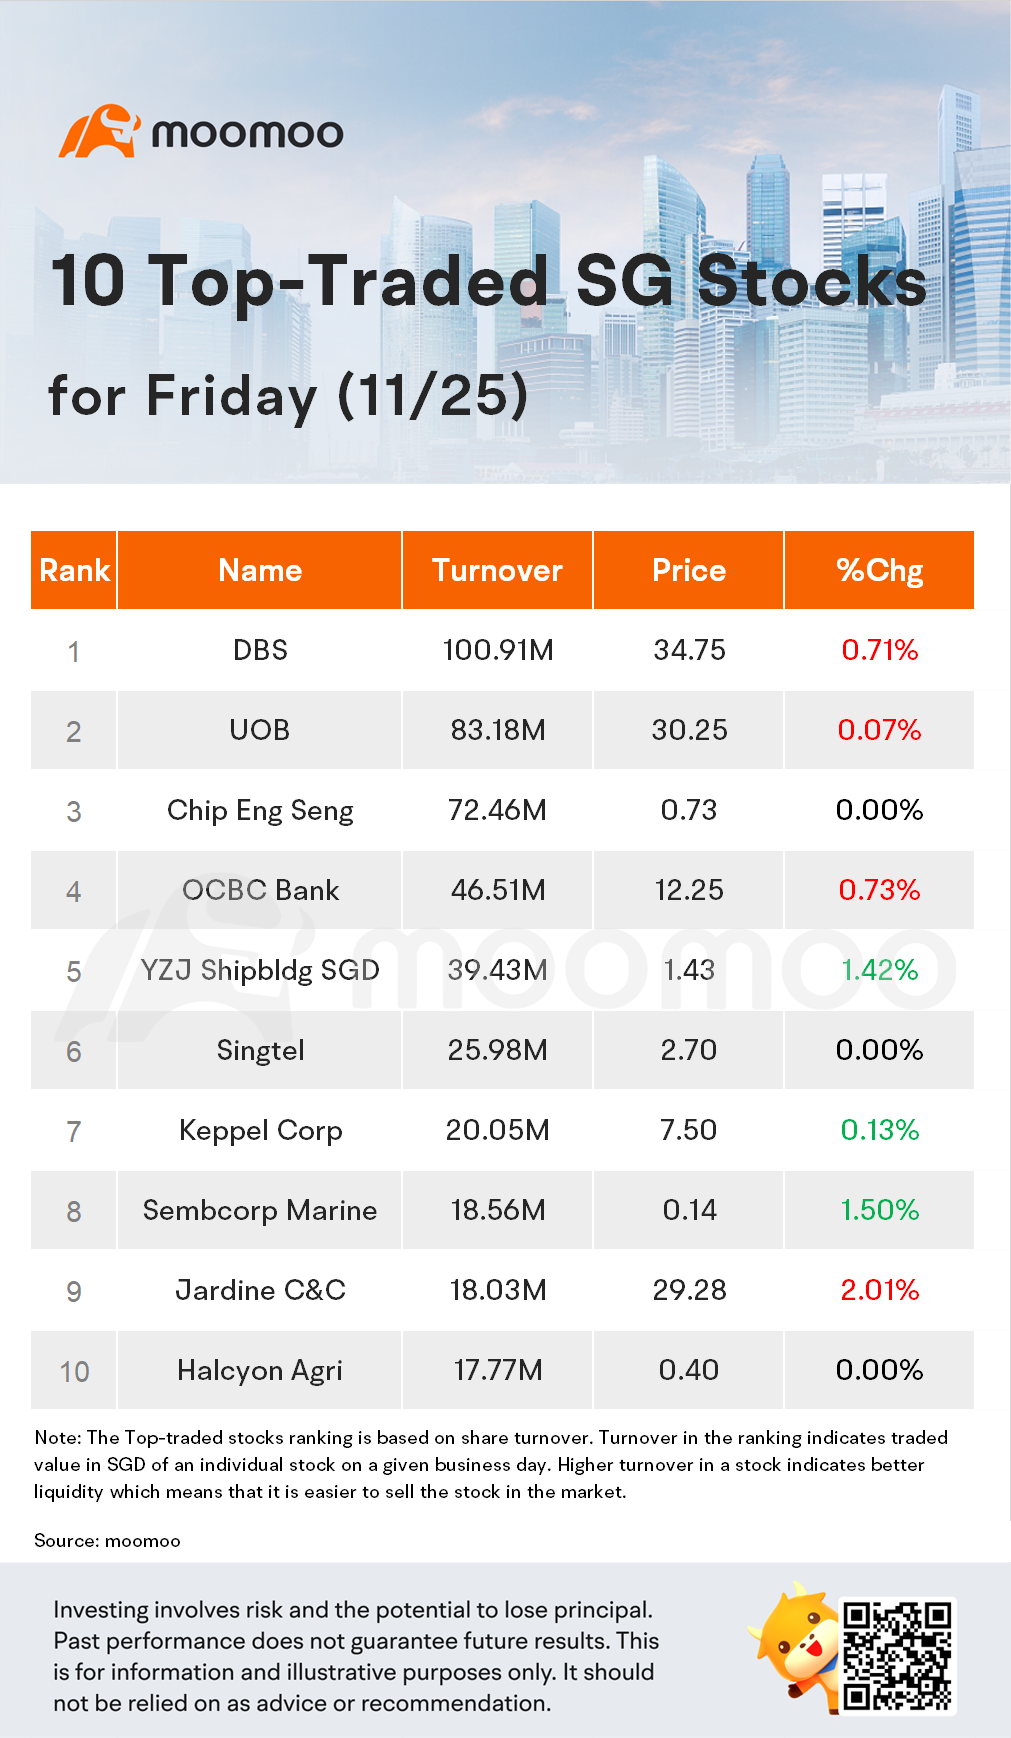The height and width of the screenshot is (1738, 1011).
Task: Click the moomoo bull logo icon
Action: (98, 131)
